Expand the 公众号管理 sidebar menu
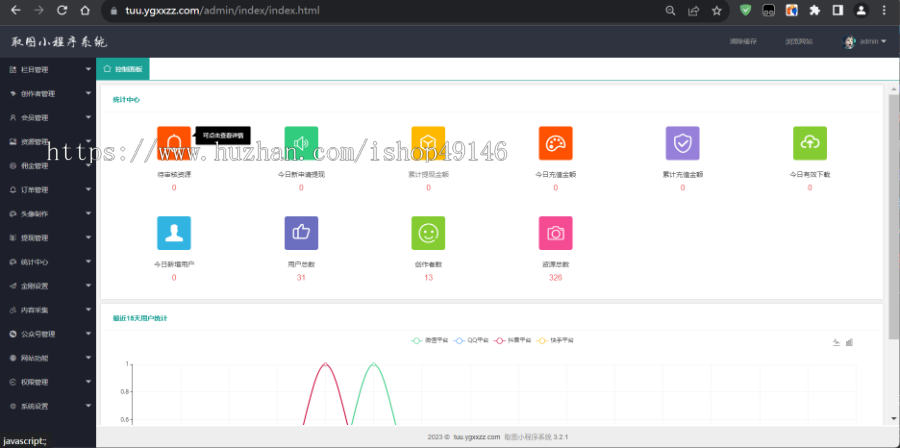The image size is (900, 448). click(48, 334)
